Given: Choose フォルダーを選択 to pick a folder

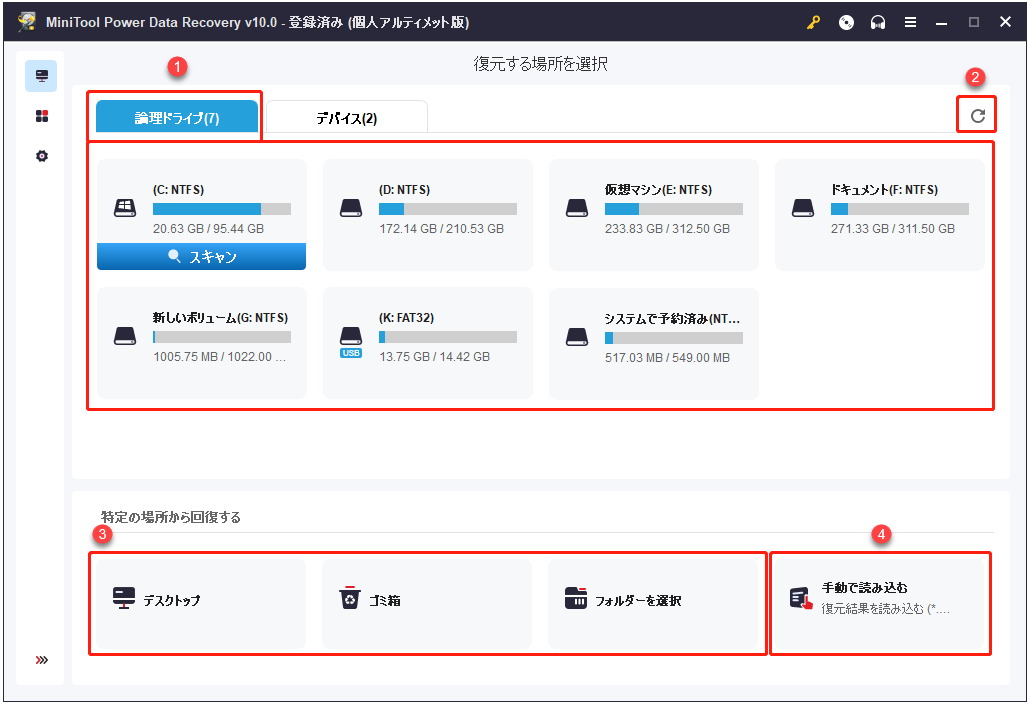Looking at the screenshot, I should pyautogui.click(x=653, y=603).
